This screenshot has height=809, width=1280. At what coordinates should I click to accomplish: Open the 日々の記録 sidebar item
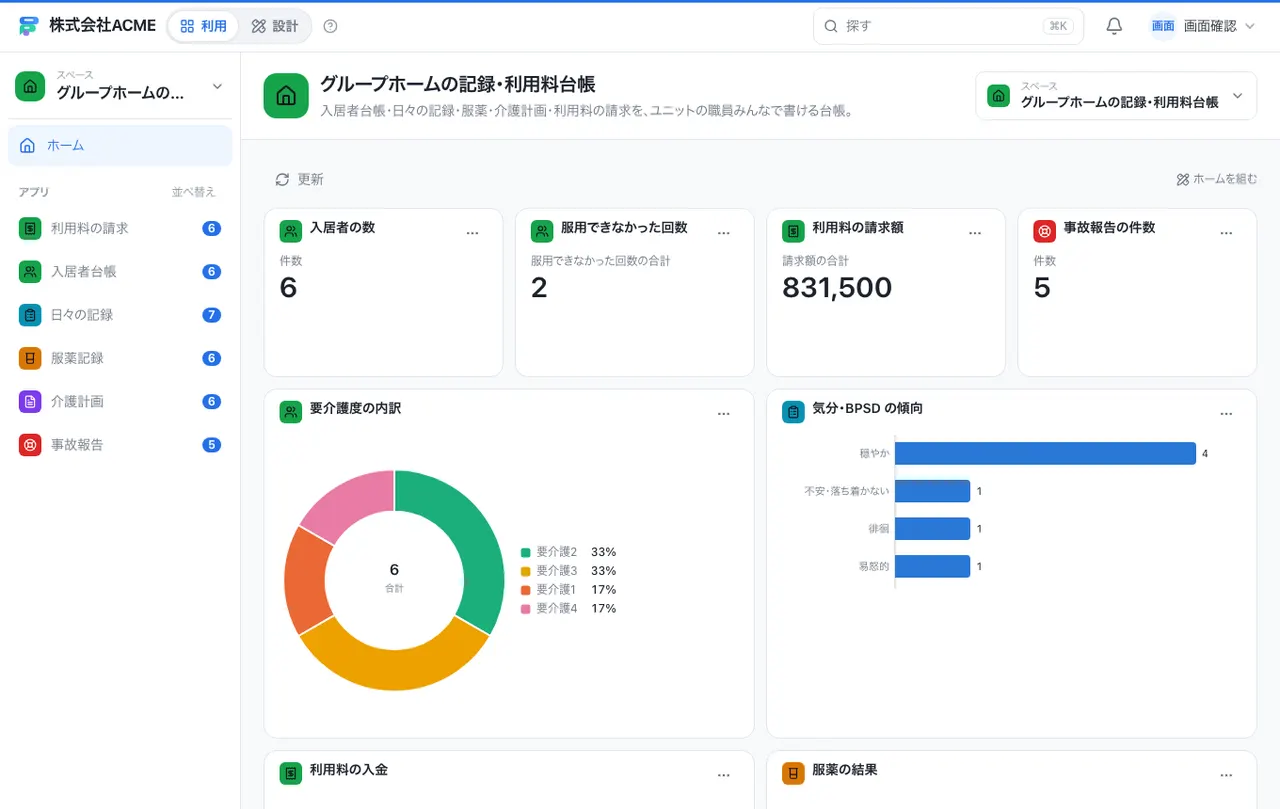(x=120, y=314)
